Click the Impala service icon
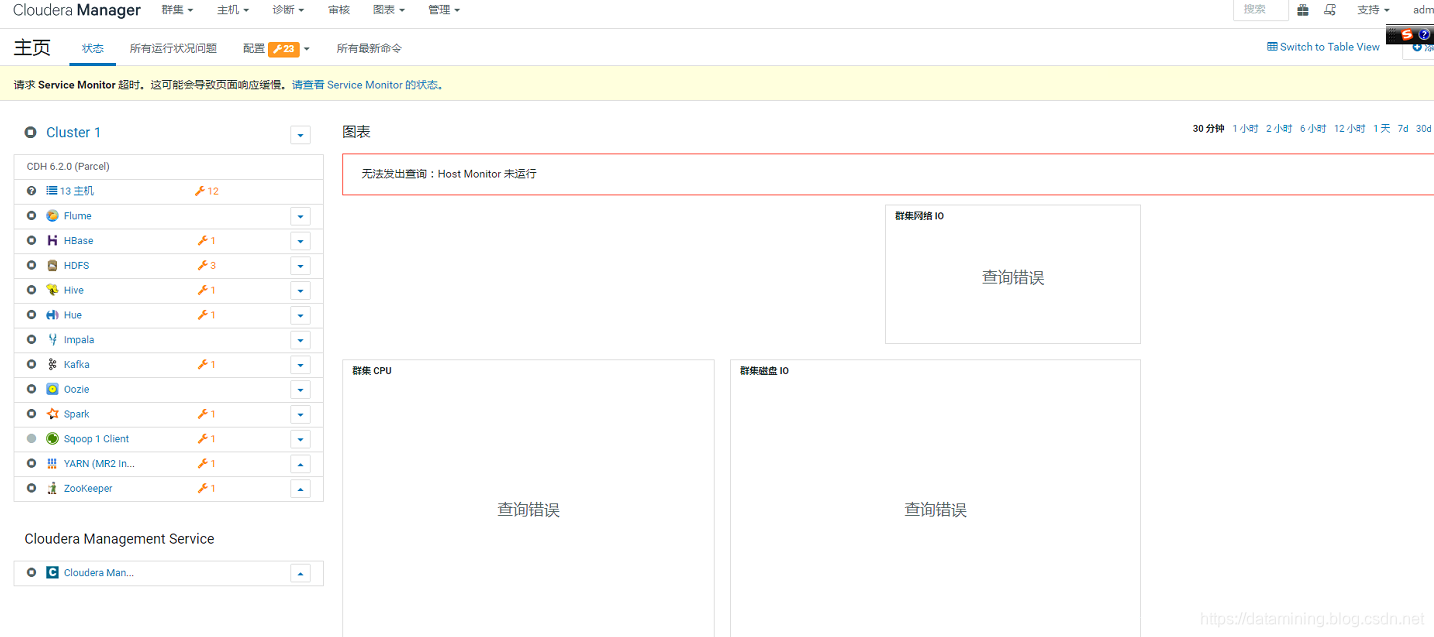Image resolution: width=1434 pixels, height=637 pixels. pos(52,340)
